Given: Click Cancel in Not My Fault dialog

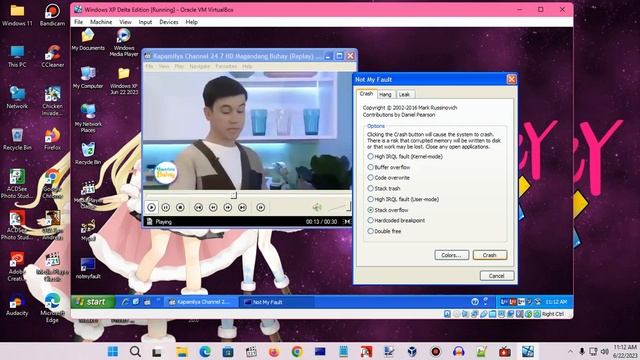Looking at the screenshot, I should tap(497, 276).
